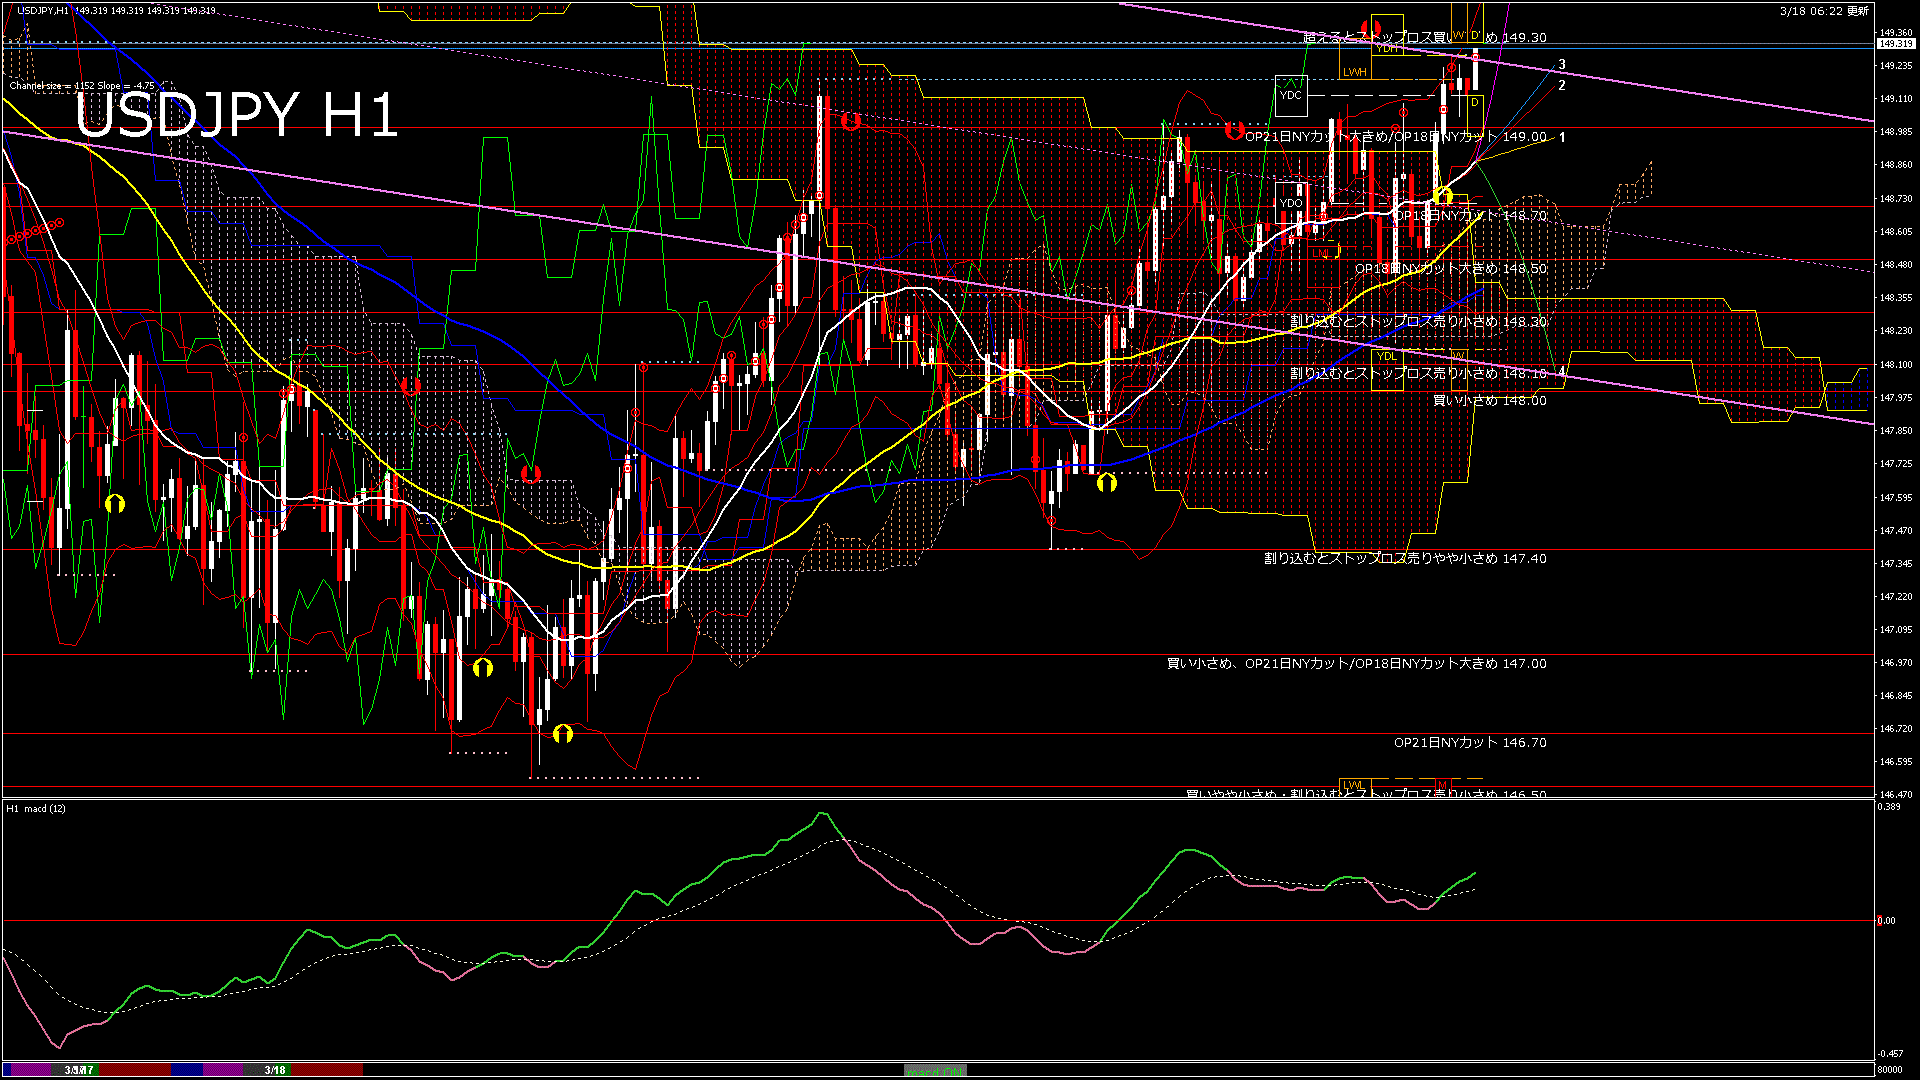Click the OP21日NYカット 146.70 label
The image size is (1920, 1080).
point(1469,742)
